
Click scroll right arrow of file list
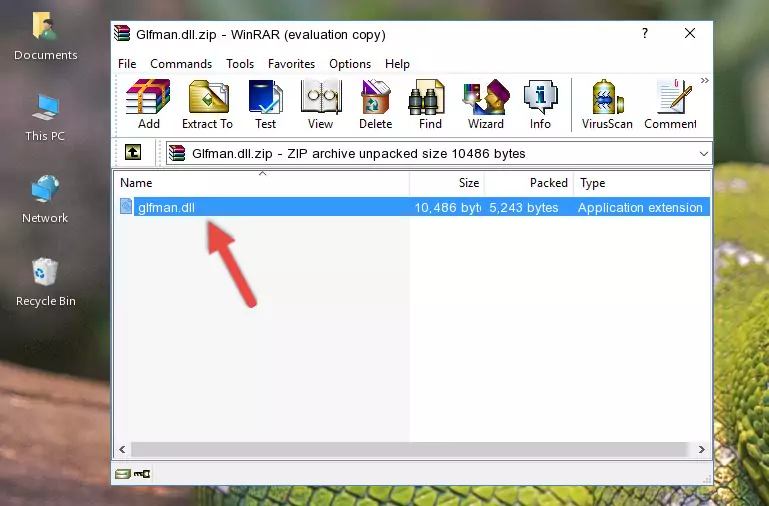(702, 449)
